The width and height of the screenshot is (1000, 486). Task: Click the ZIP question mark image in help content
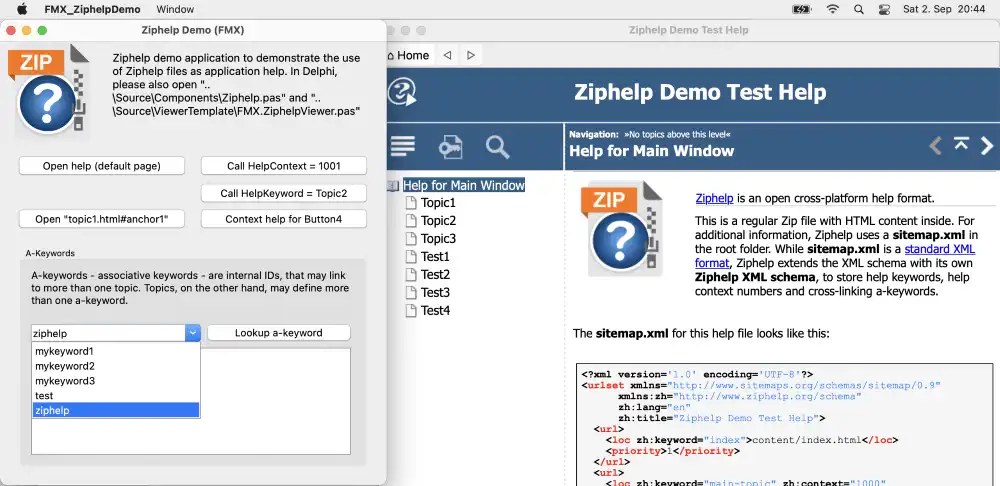point(622,229)
